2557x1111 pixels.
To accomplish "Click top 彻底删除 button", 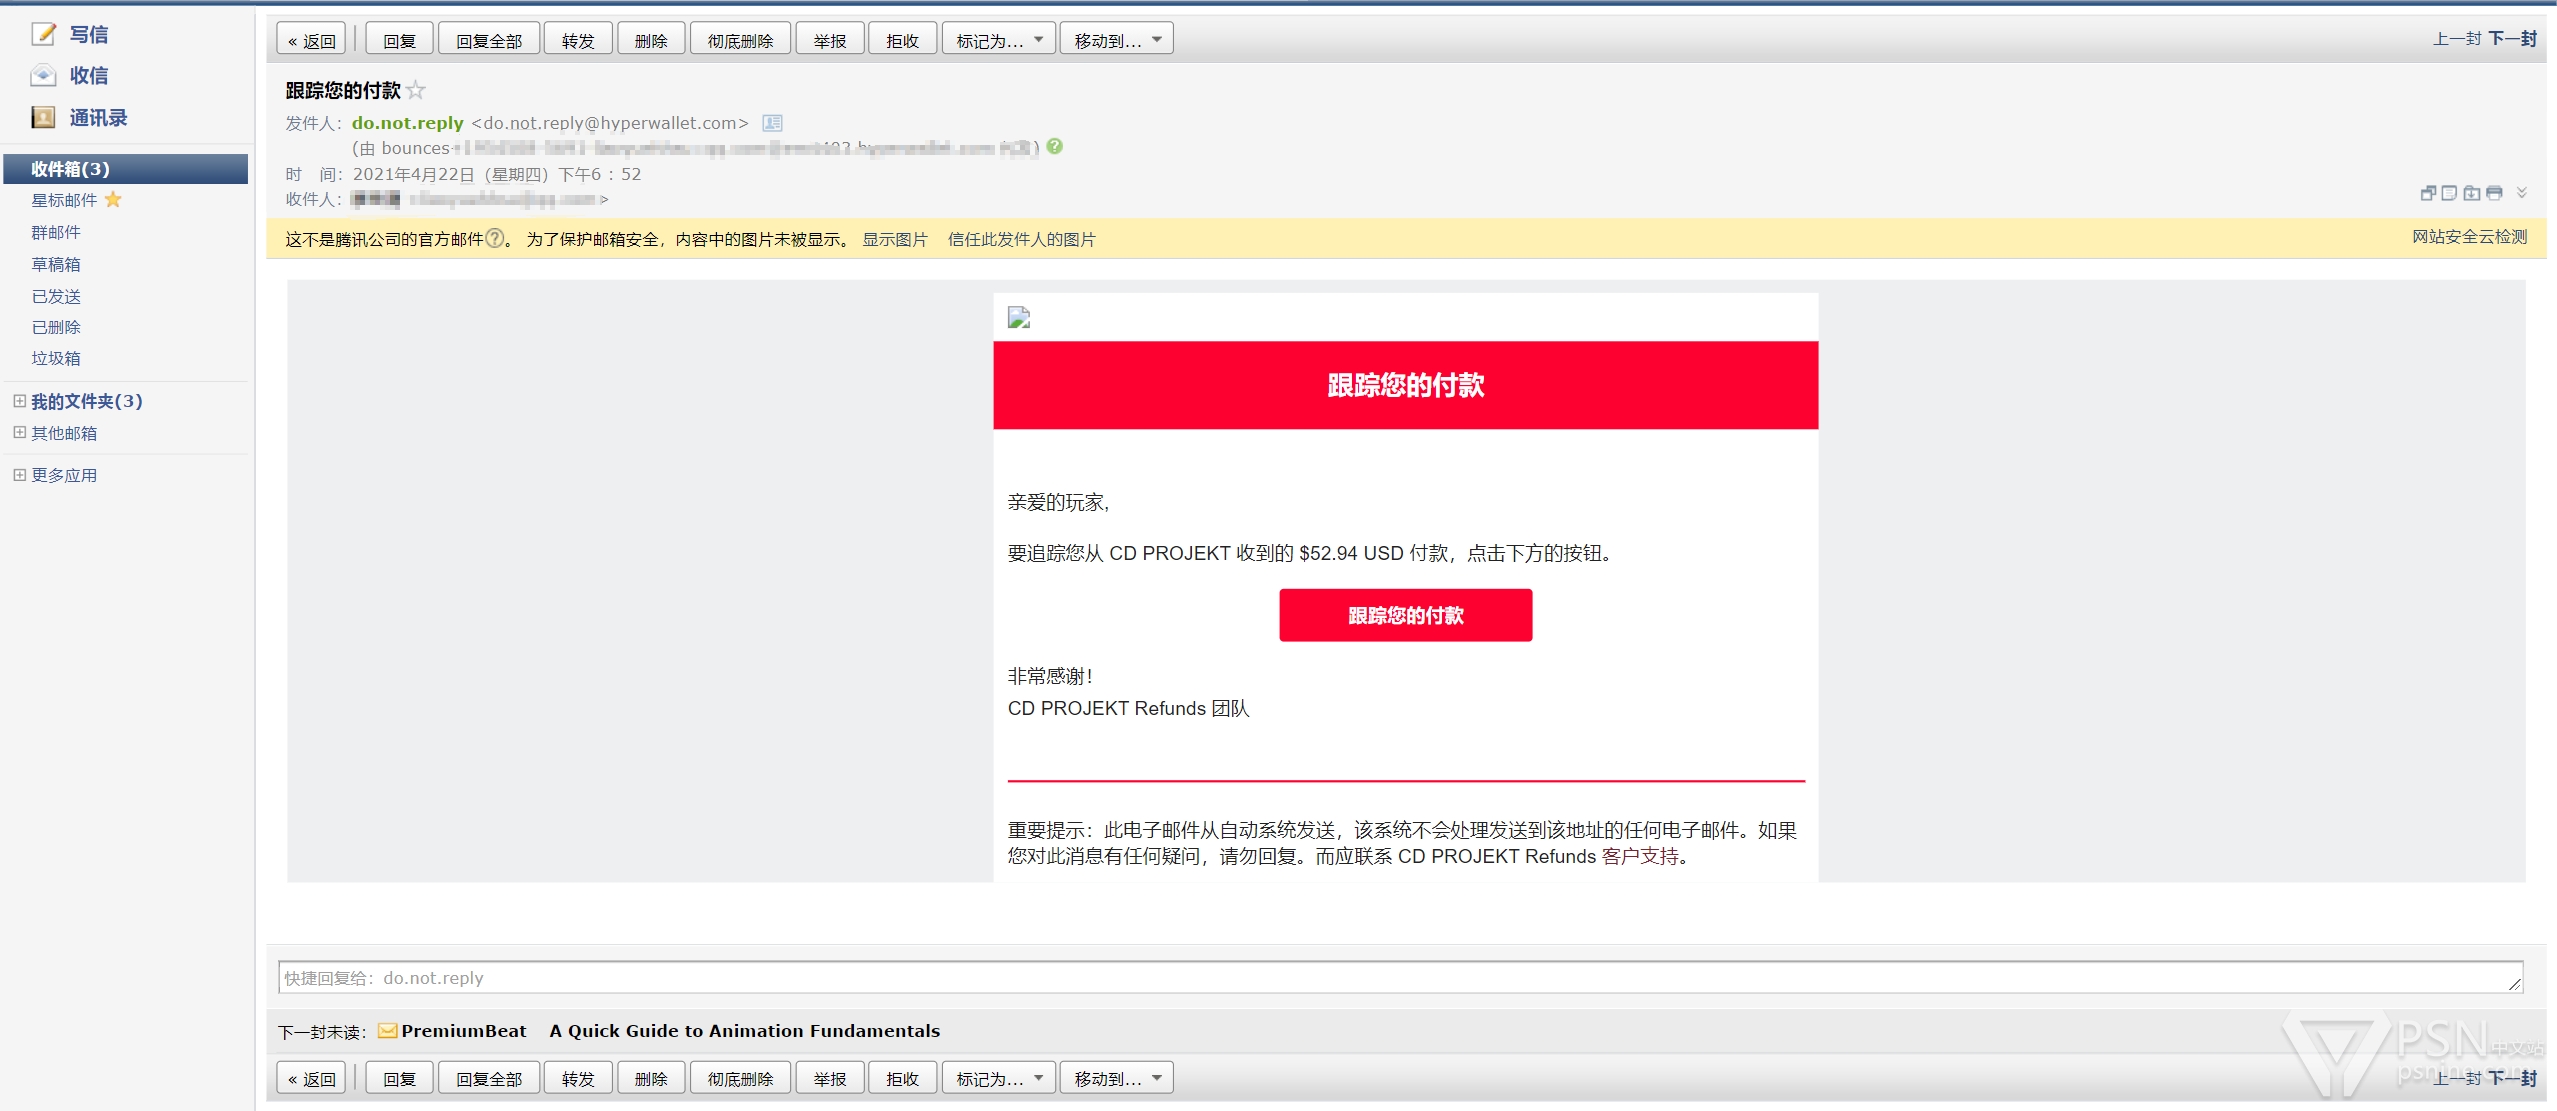I will (x=740, y=40).
